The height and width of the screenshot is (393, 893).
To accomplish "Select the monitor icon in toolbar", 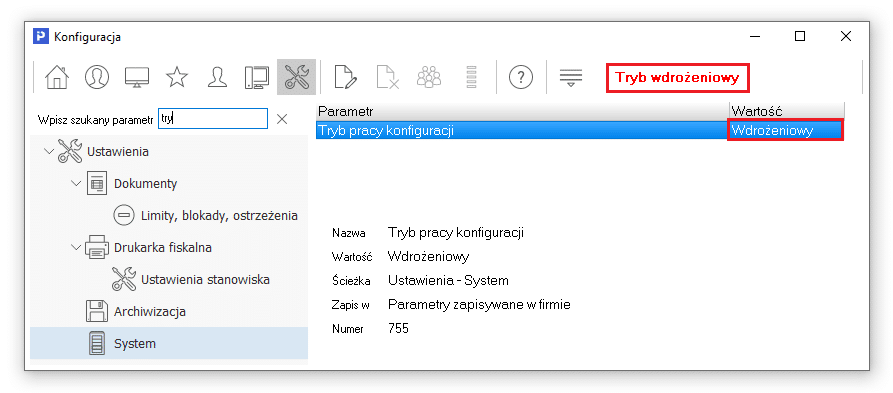I will point(137,77).
